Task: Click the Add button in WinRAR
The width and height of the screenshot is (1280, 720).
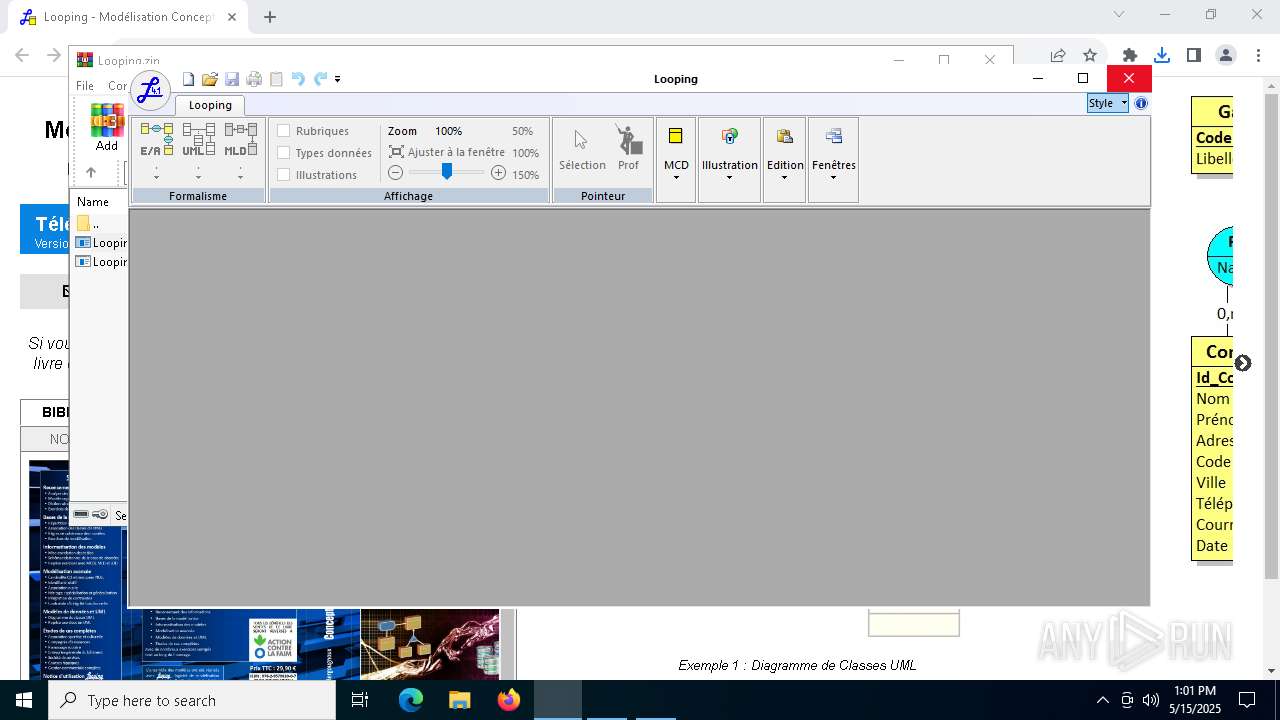Action: point(106,127)
